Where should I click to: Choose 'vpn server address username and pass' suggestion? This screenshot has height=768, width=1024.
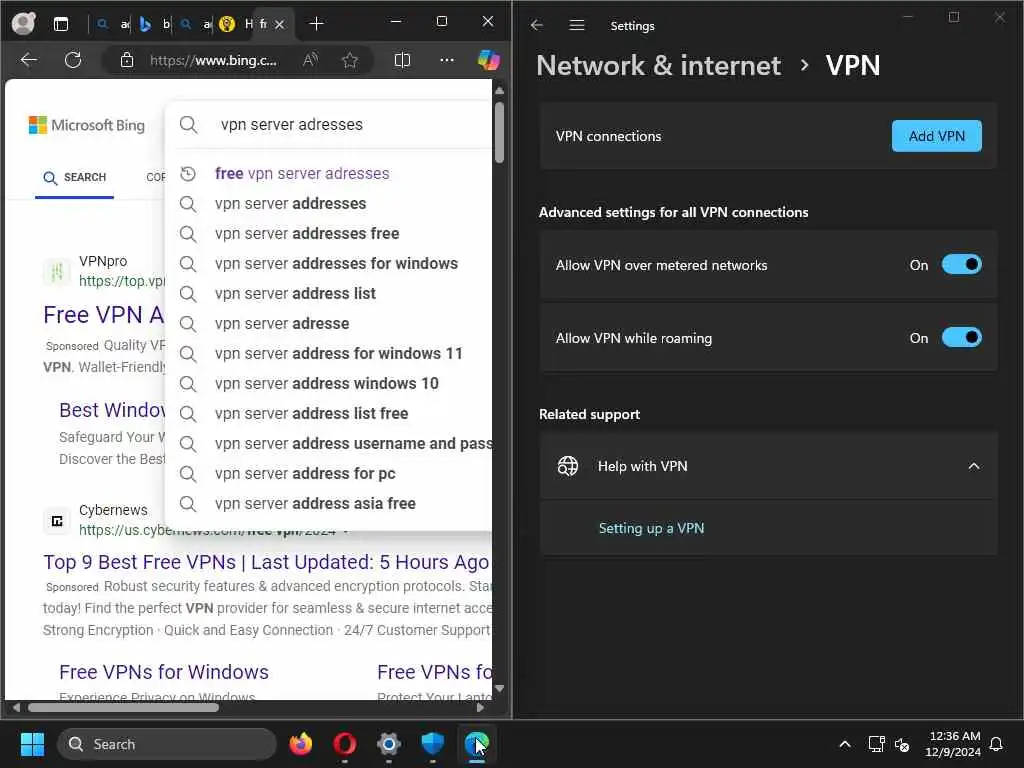pos(353,443)
